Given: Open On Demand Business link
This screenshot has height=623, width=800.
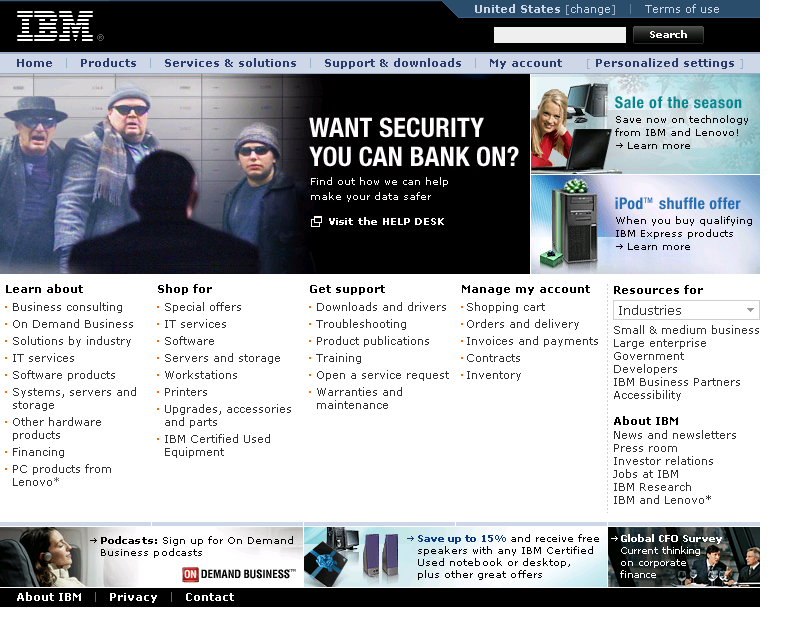Looking at the screenshot, I should click(x=73, y=324).
